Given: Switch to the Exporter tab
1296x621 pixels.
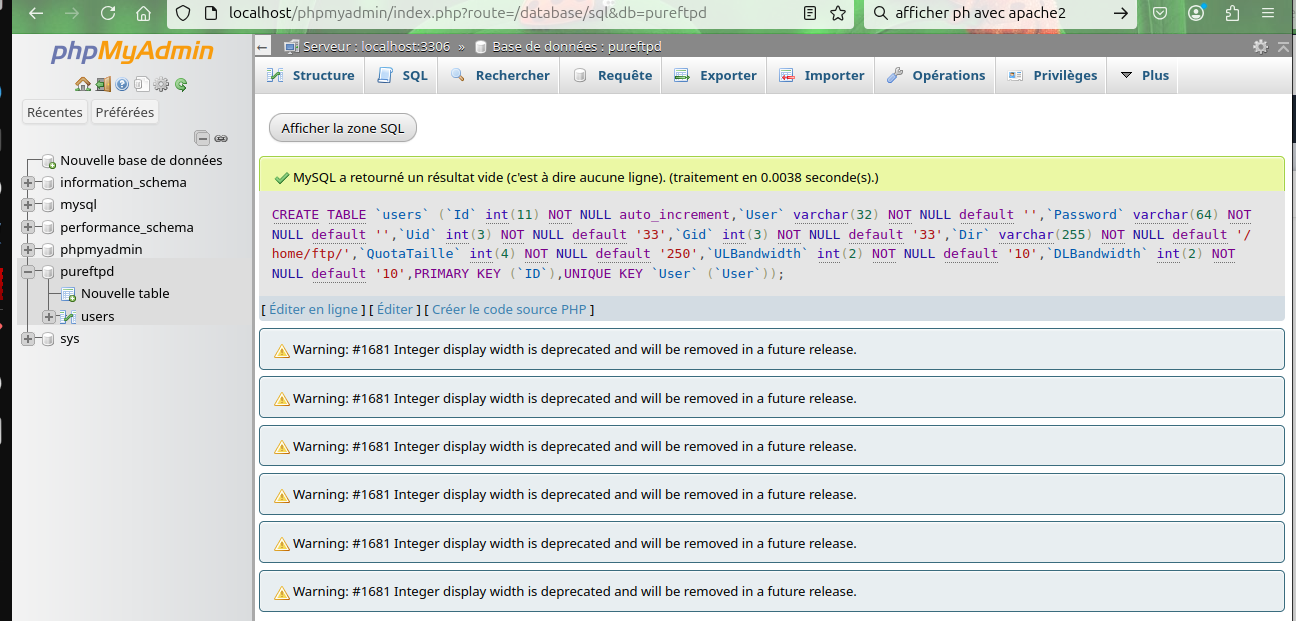Looking at the screenshot, I should point(715,76).
